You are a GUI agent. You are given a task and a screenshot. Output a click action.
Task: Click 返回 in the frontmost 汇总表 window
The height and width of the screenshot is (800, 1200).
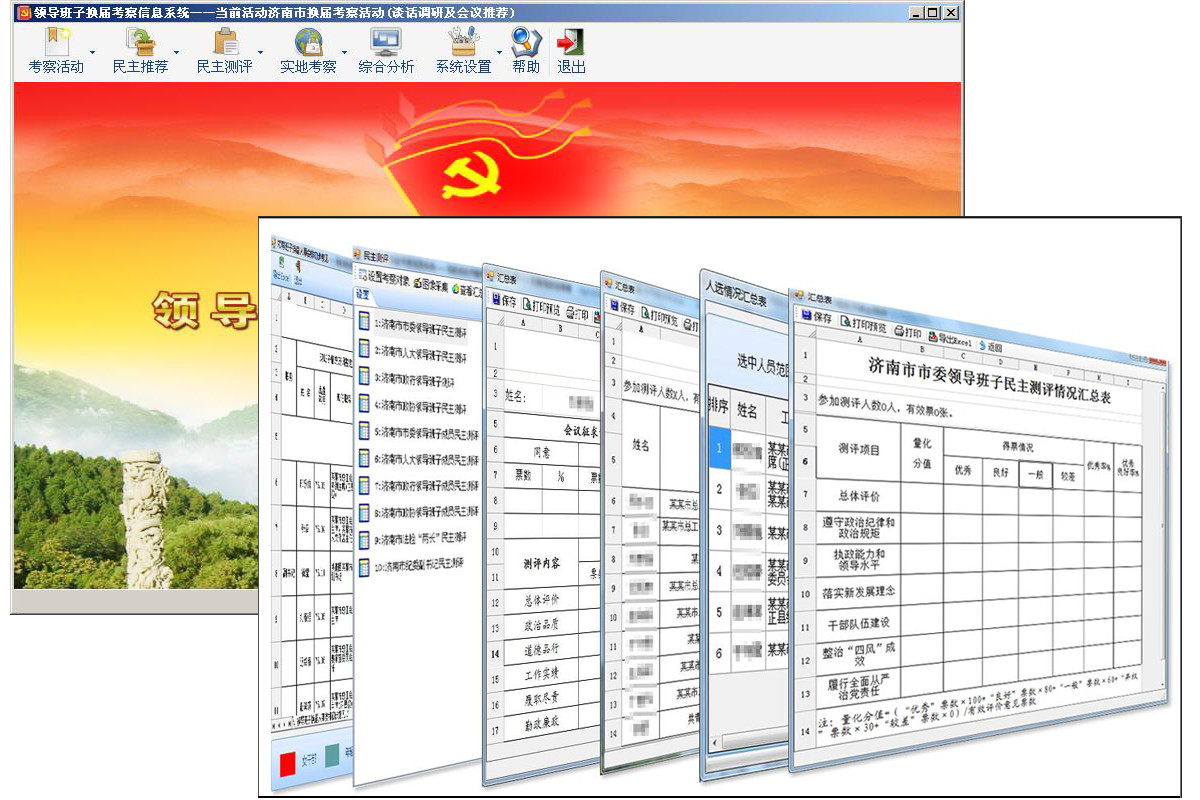coord(992,344)
